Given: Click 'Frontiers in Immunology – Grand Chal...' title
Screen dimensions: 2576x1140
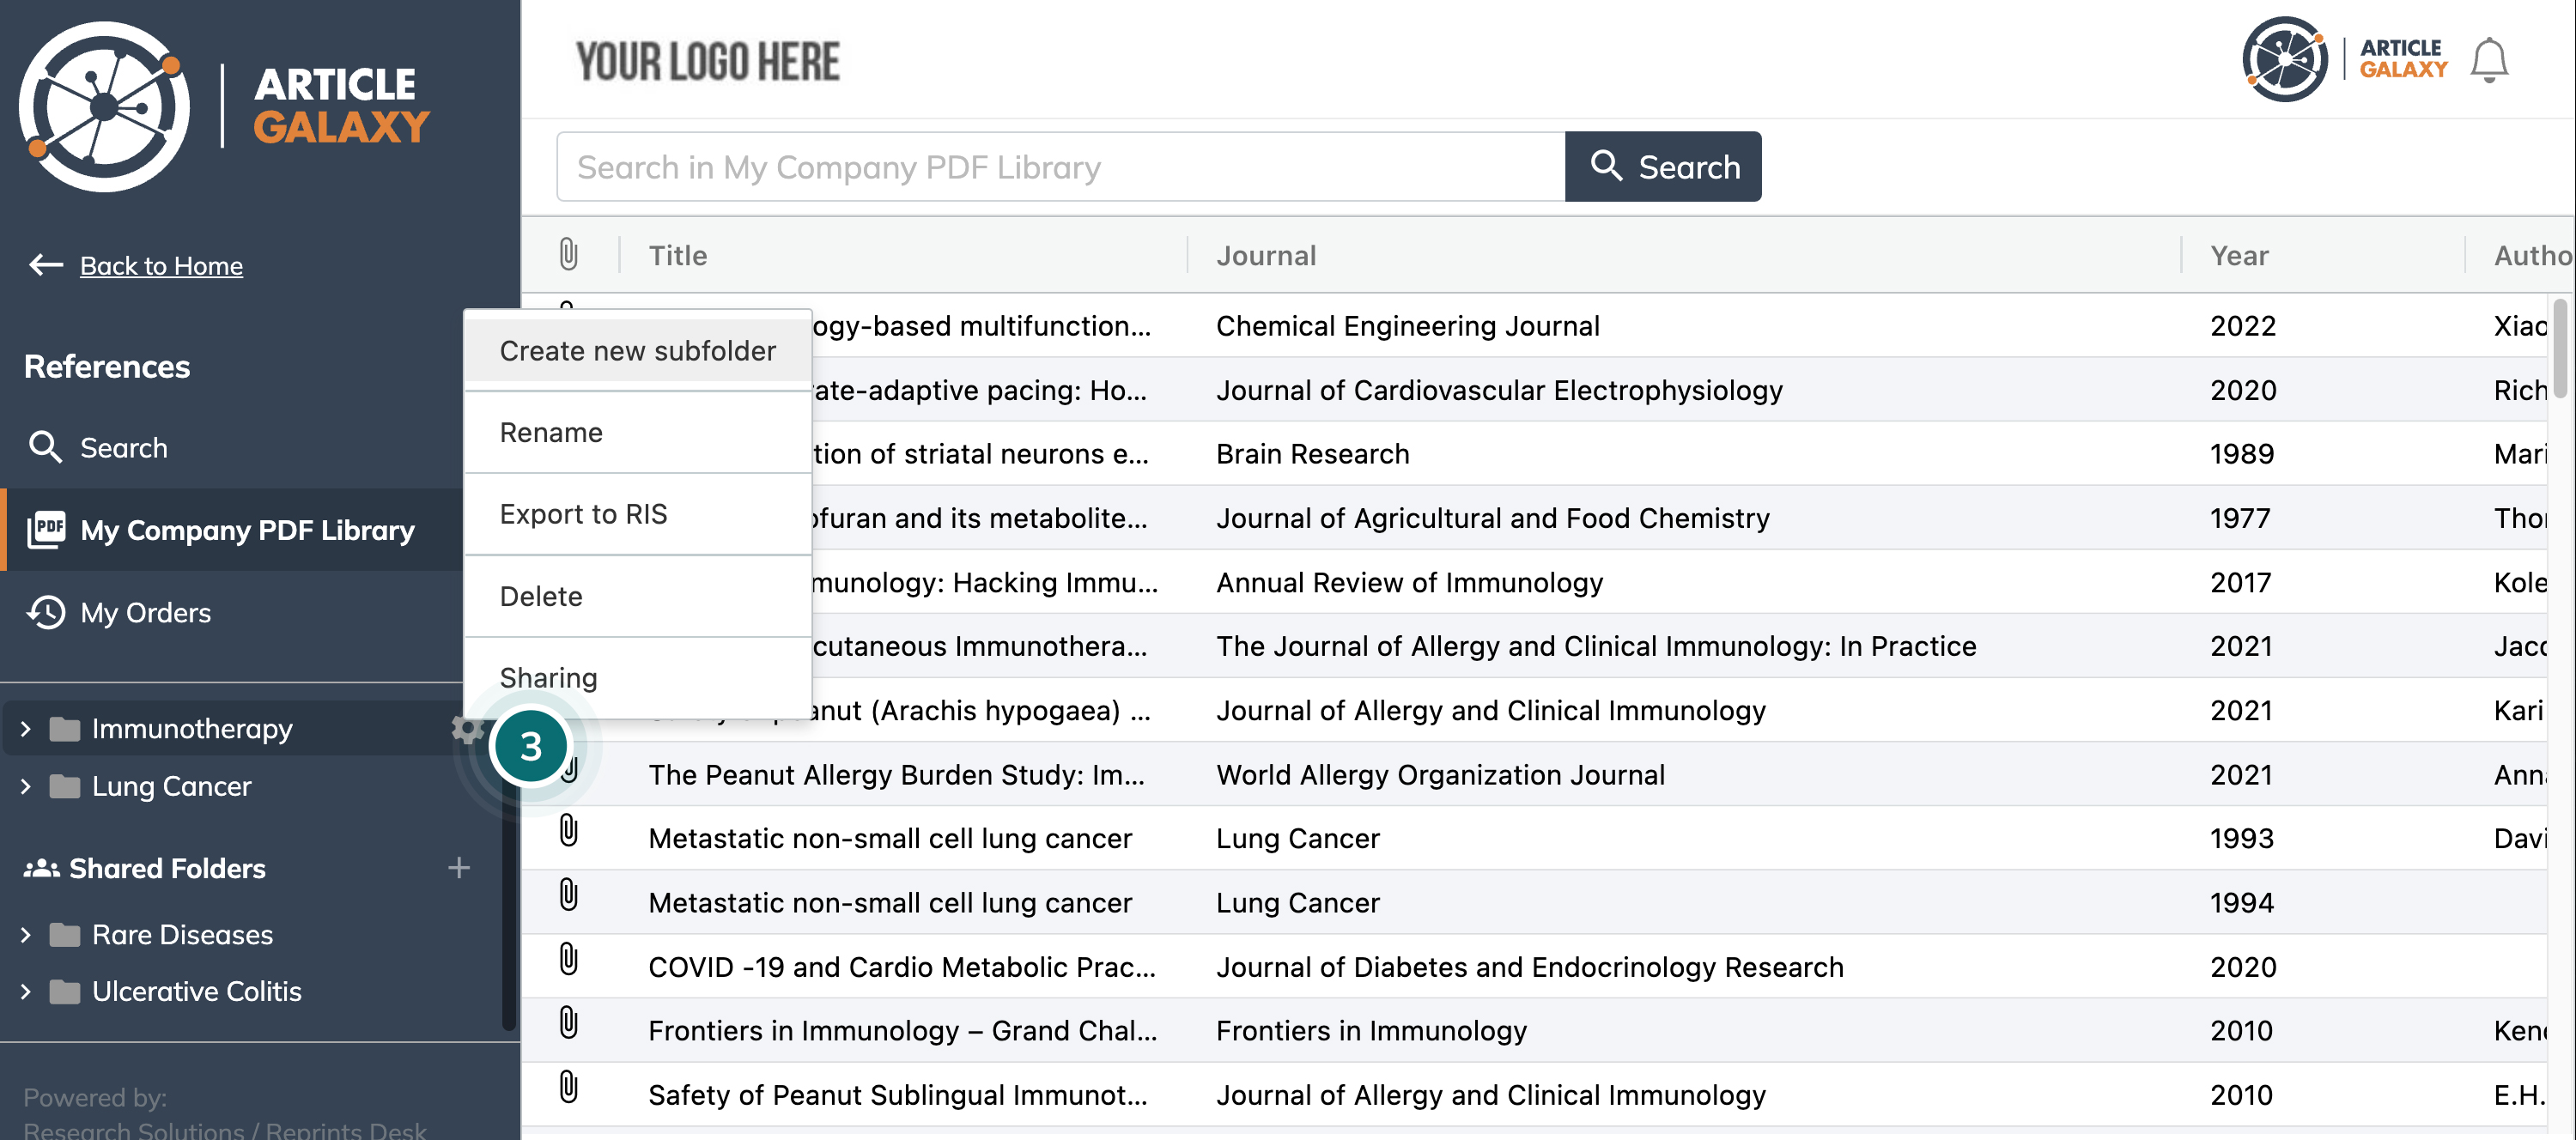Looking at the screenshot, I should (x=903, y=1031).
